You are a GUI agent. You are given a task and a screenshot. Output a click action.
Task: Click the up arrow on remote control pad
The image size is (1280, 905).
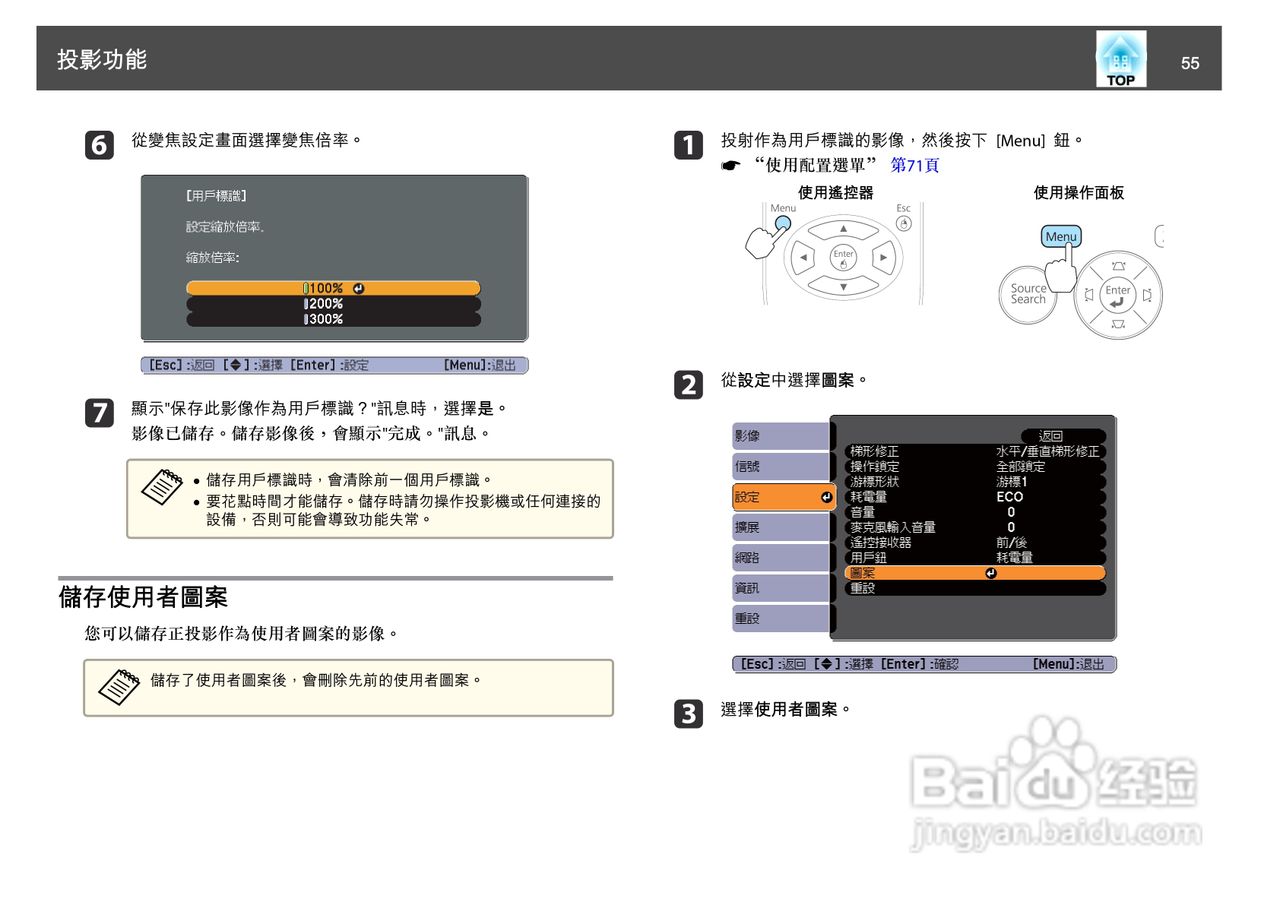click(x=843, y=229)
